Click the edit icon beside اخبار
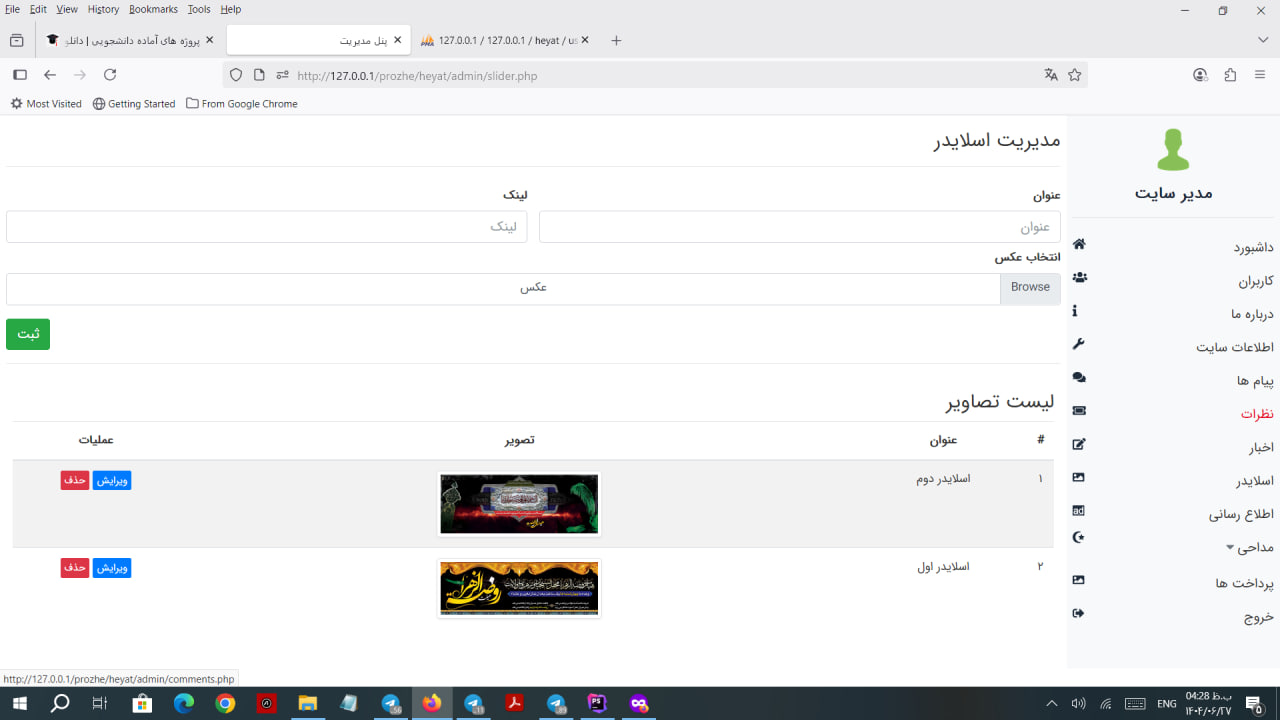This screenshot has width=1280, height=720. tap(1079, 445)
